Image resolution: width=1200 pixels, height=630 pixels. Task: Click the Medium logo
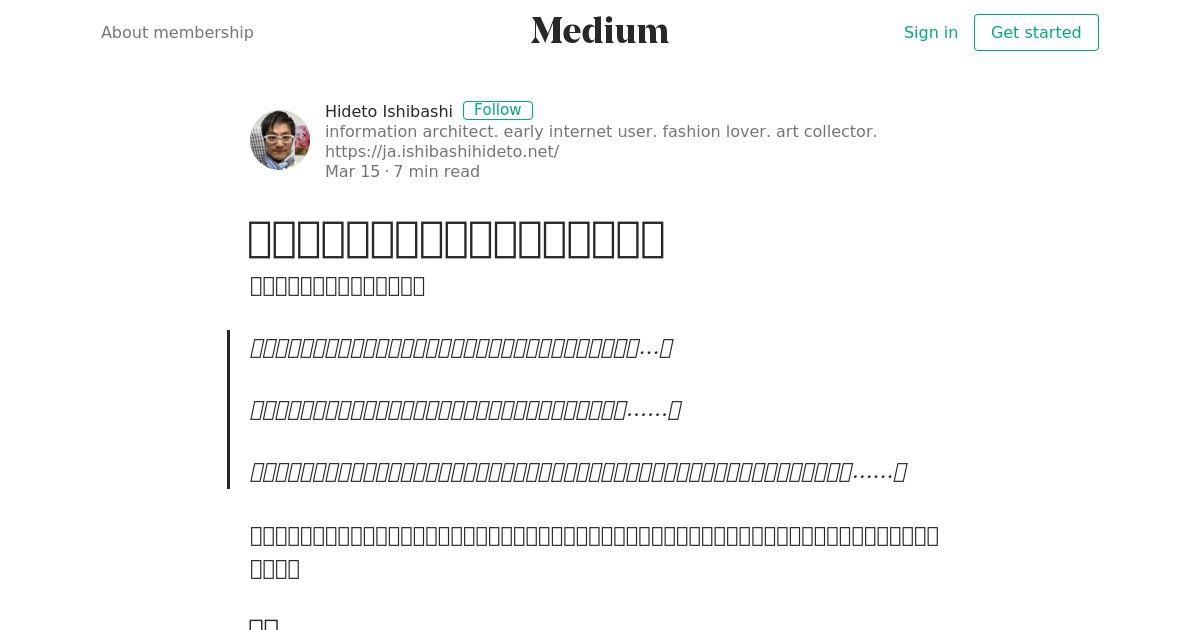click(600, 31)
